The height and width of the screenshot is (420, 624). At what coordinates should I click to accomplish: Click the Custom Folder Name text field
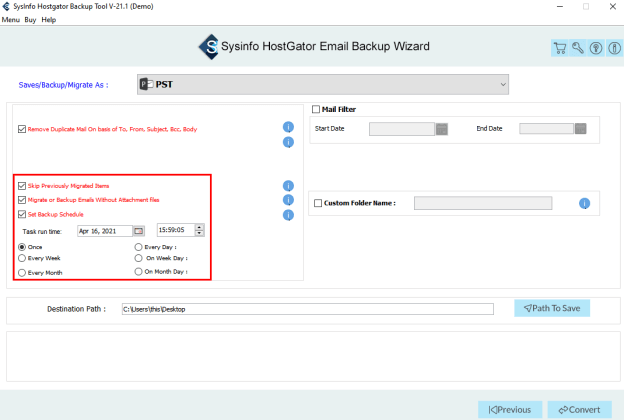tap(483, 203)
